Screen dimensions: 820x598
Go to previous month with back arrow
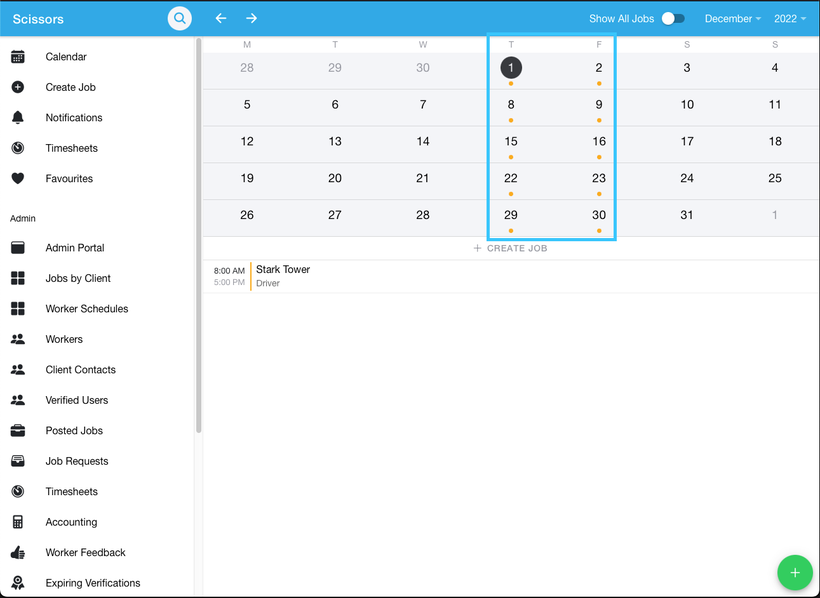pos(221,18)
